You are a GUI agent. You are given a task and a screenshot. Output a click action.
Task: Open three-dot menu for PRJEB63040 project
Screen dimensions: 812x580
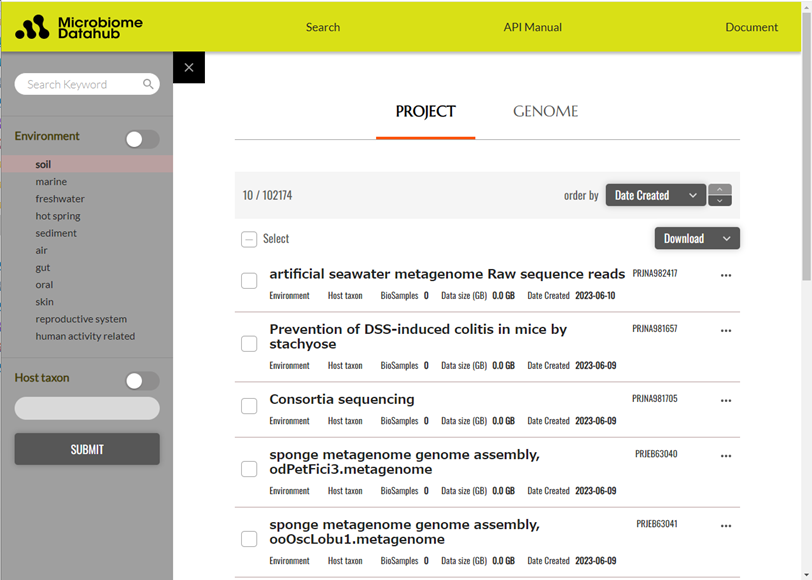pos(726,456)
